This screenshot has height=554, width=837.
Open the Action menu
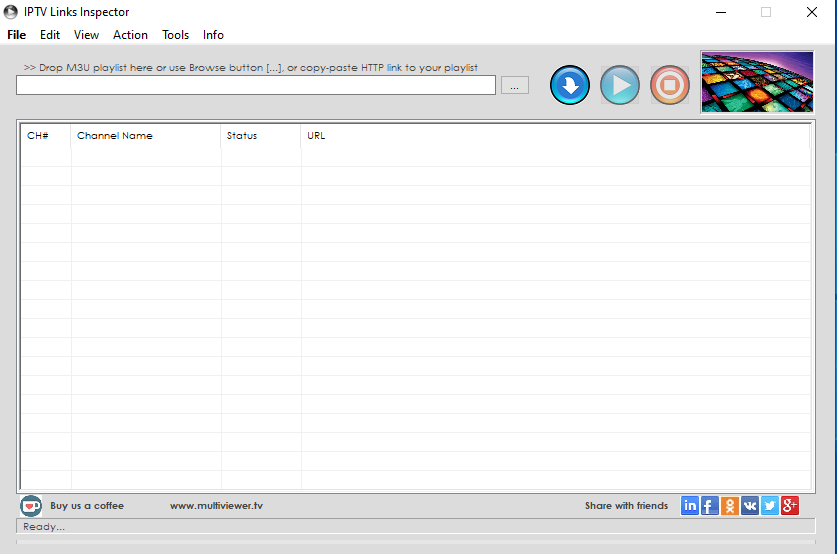click(130, 35)
